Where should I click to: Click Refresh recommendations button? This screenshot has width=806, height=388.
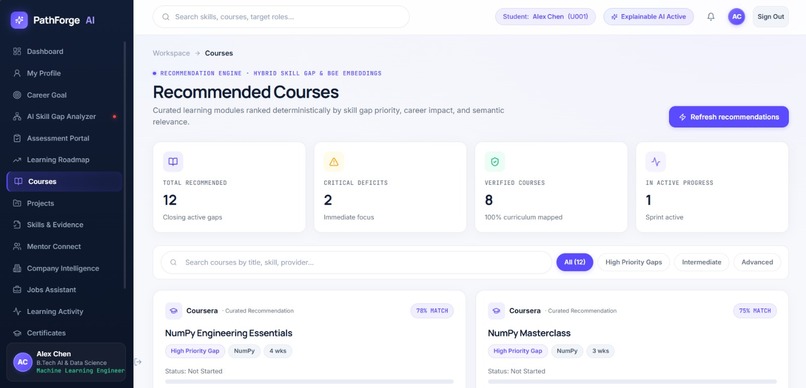click(728, 117)
